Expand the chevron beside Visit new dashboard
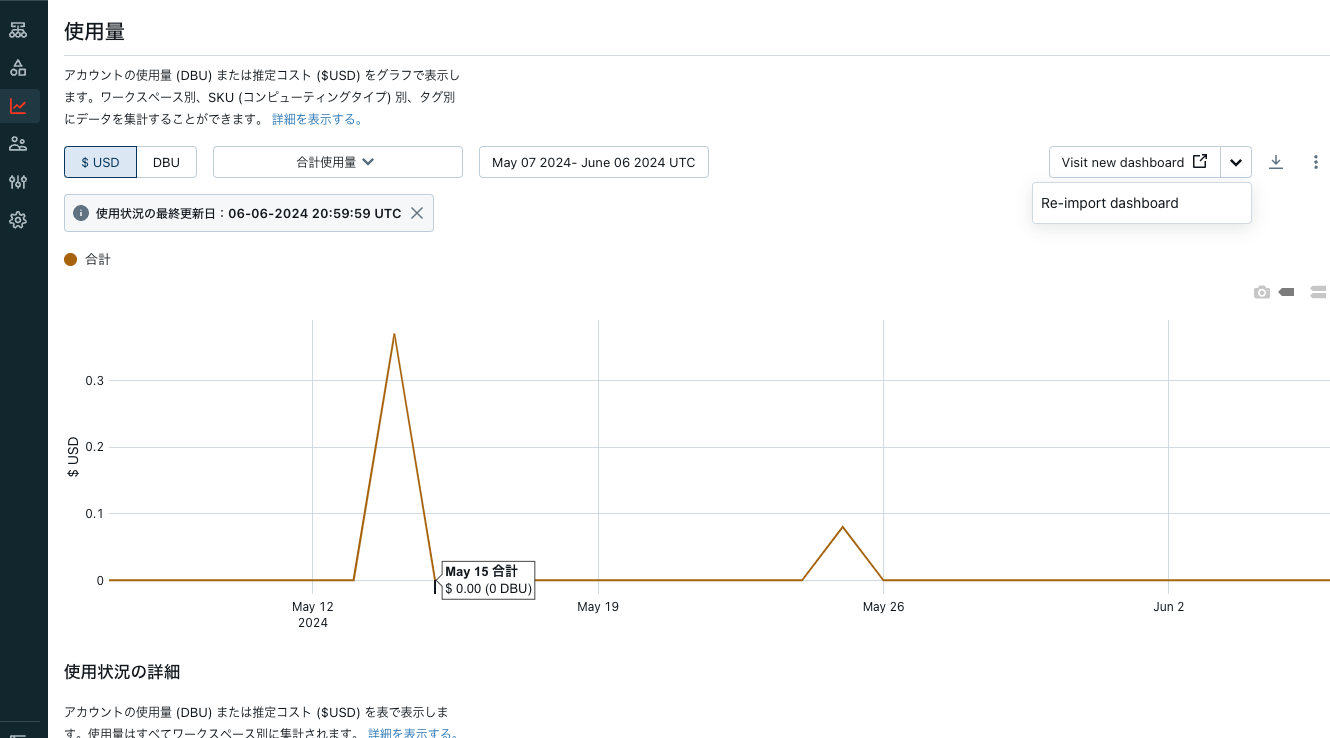The width and height of the screenshot is (1330, 738). pos(1236,161)
